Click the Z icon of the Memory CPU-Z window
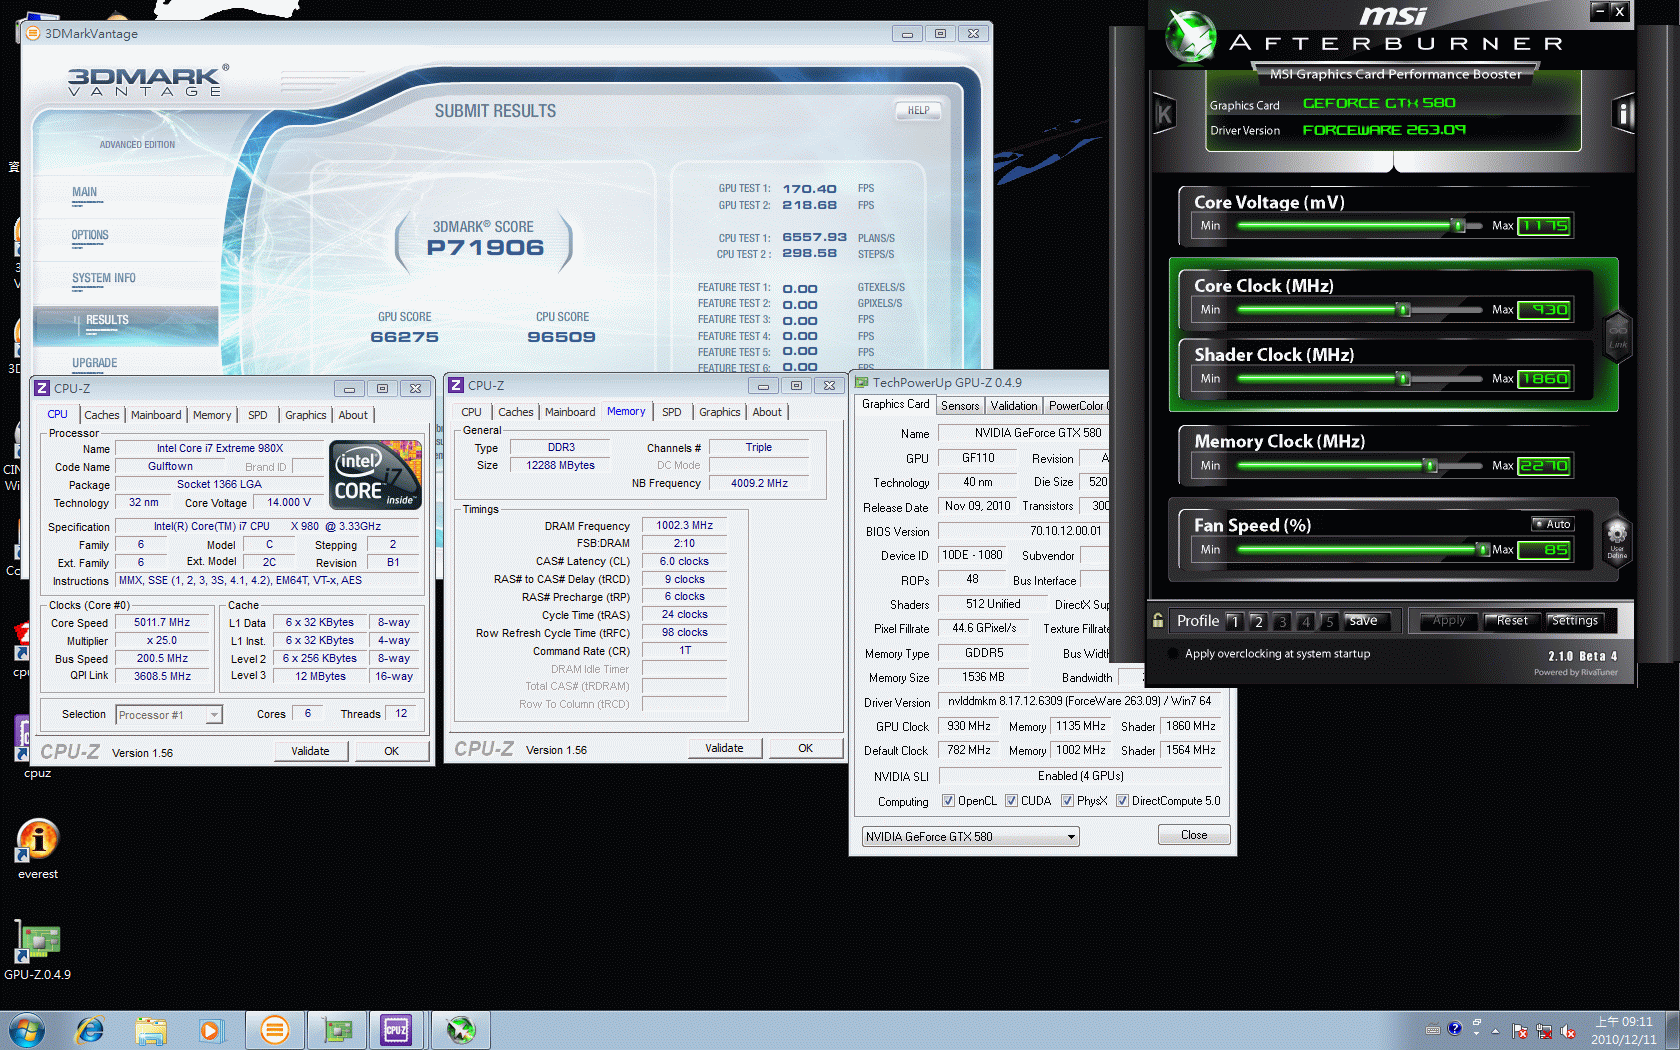The width and height of the screenshot is (1680, 1050). pos(456,385)
